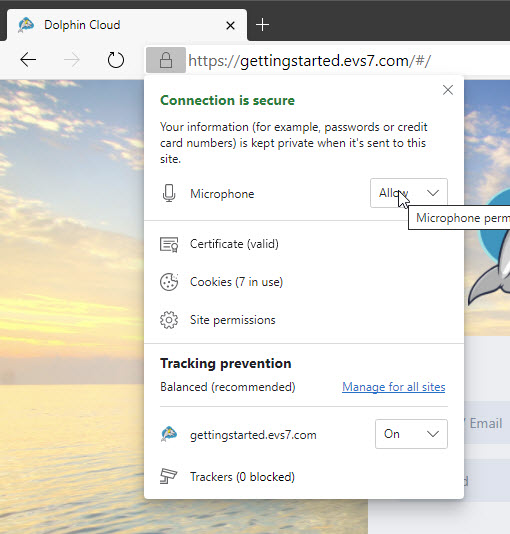Open Cookies (7 in use)

point(236,282)
